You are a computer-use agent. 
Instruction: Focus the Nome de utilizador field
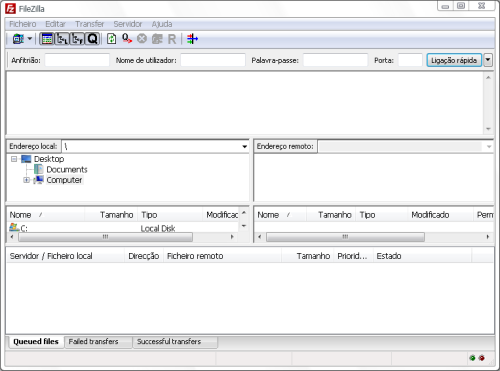tap(213, 60)
